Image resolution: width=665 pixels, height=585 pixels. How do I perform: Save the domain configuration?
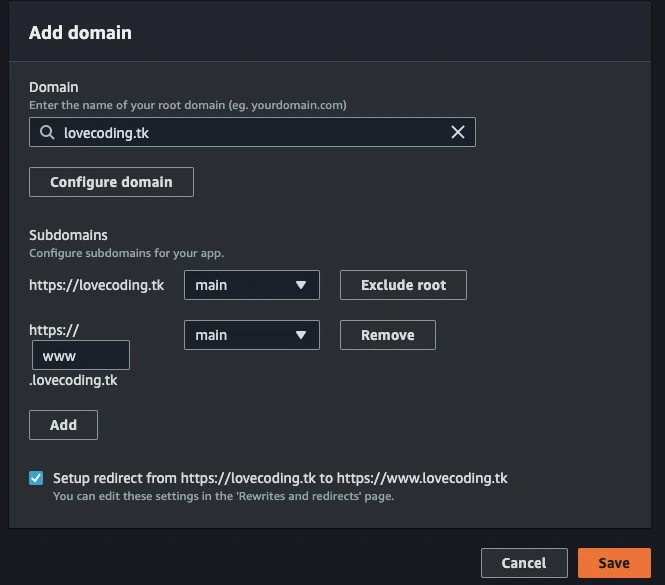click(613, 563)
